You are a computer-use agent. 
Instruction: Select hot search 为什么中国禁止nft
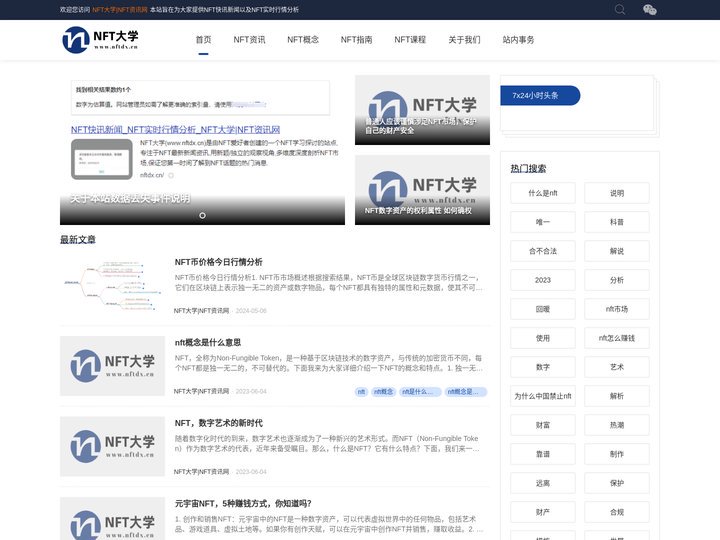click(543, 396)
